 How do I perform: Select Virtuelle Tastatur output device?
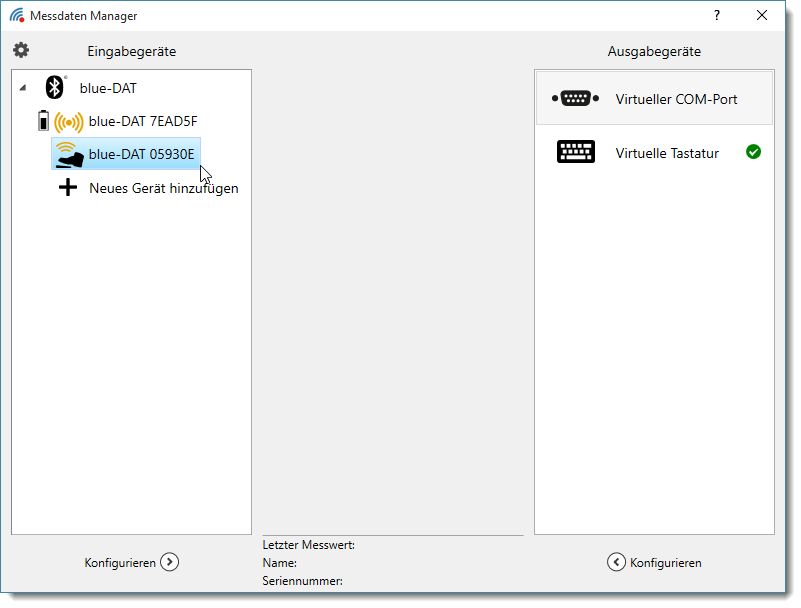[x=667, y=153]
